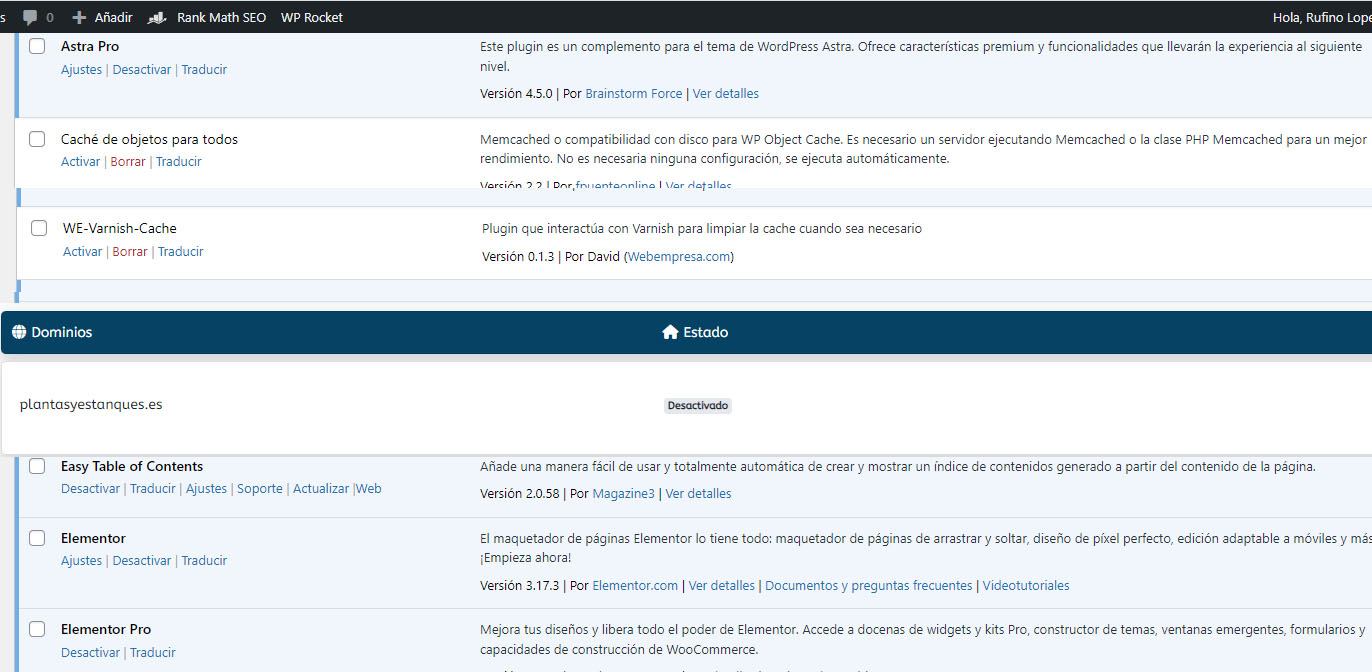Open Documentos y preguntas frecuentes link

tap(869, 586)
